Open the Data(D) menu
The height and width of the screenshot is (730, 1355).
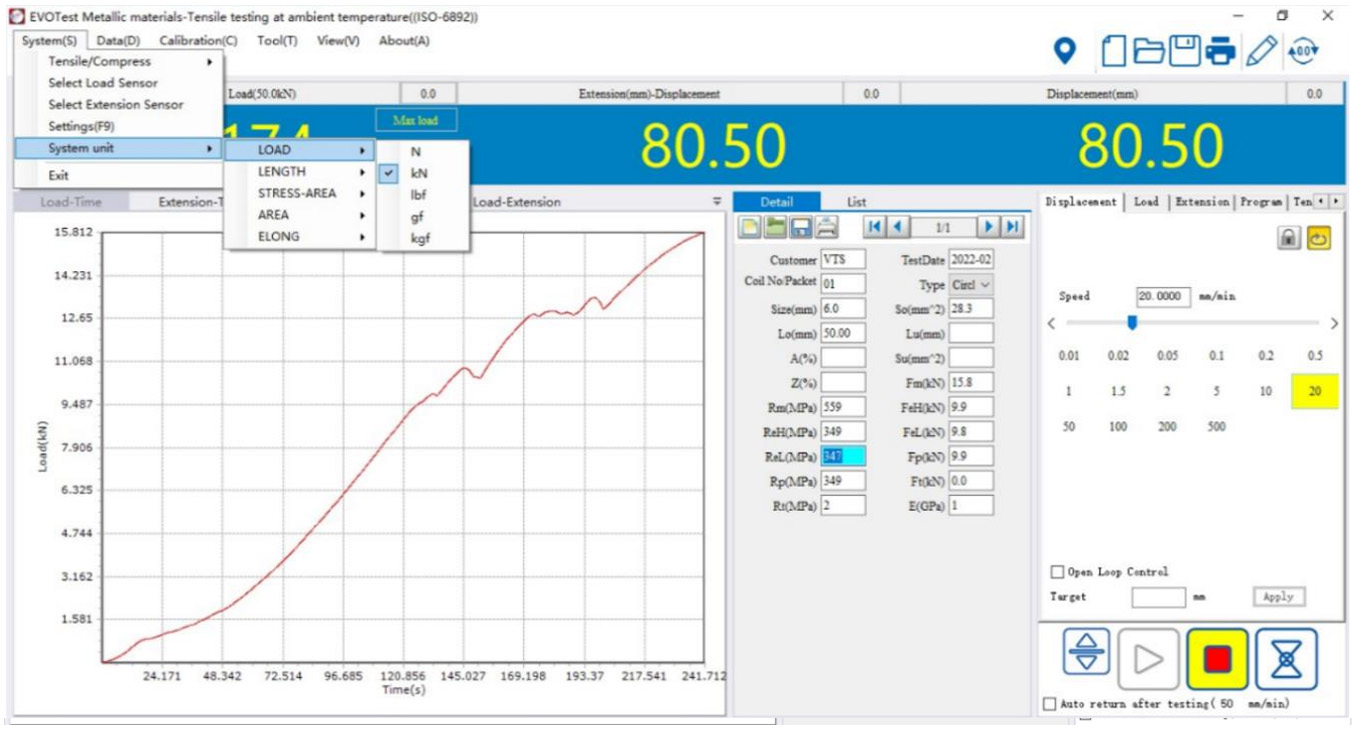pos(119,41)
